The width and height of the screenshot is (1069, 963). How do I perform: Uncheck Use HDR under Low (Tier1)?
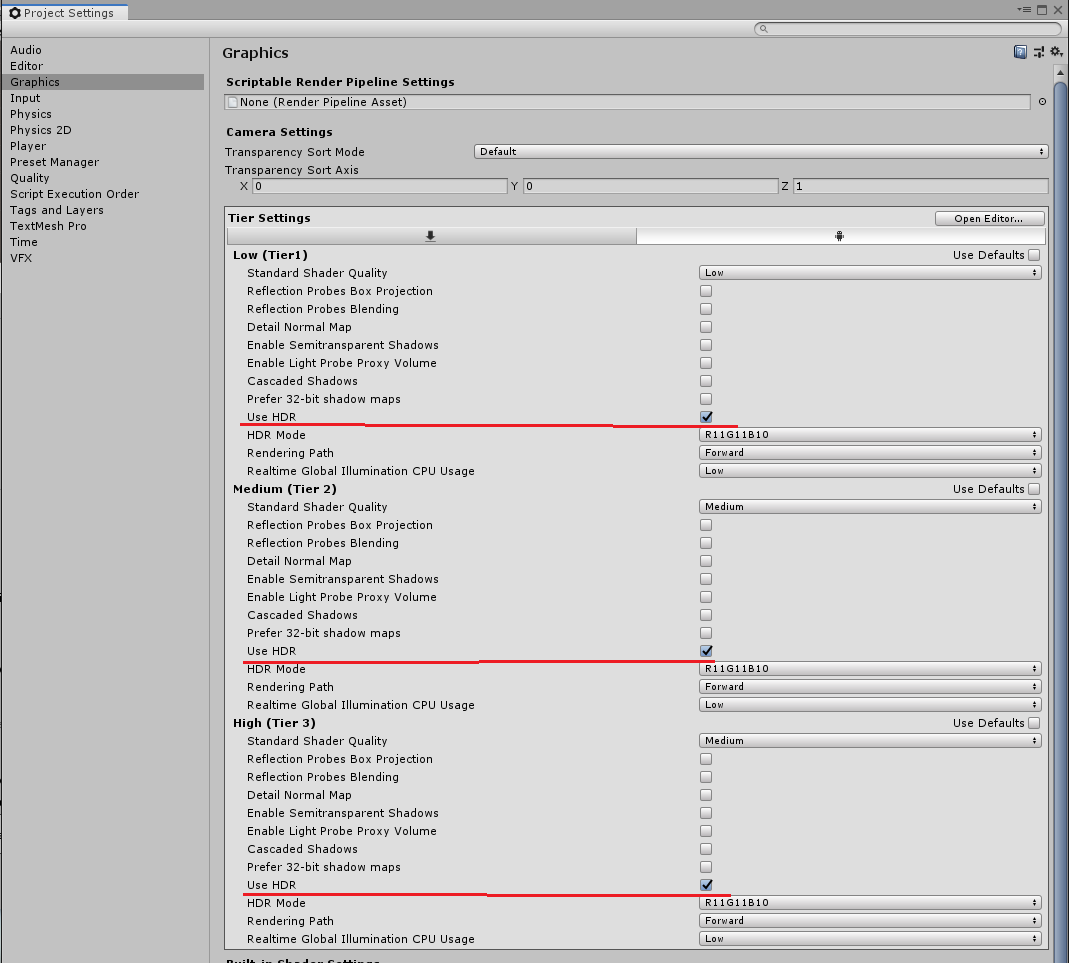706,416
